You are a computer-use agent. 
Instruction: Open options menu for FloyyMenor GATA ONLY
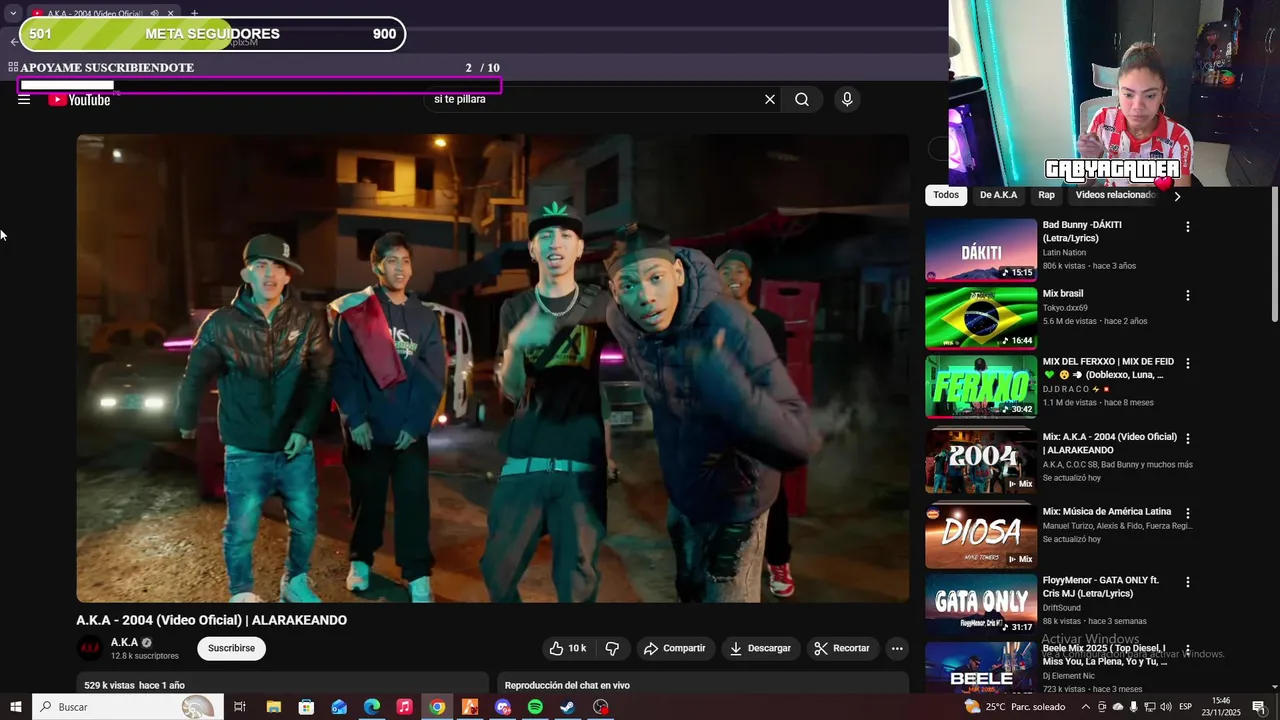(x=1188, y=582)
